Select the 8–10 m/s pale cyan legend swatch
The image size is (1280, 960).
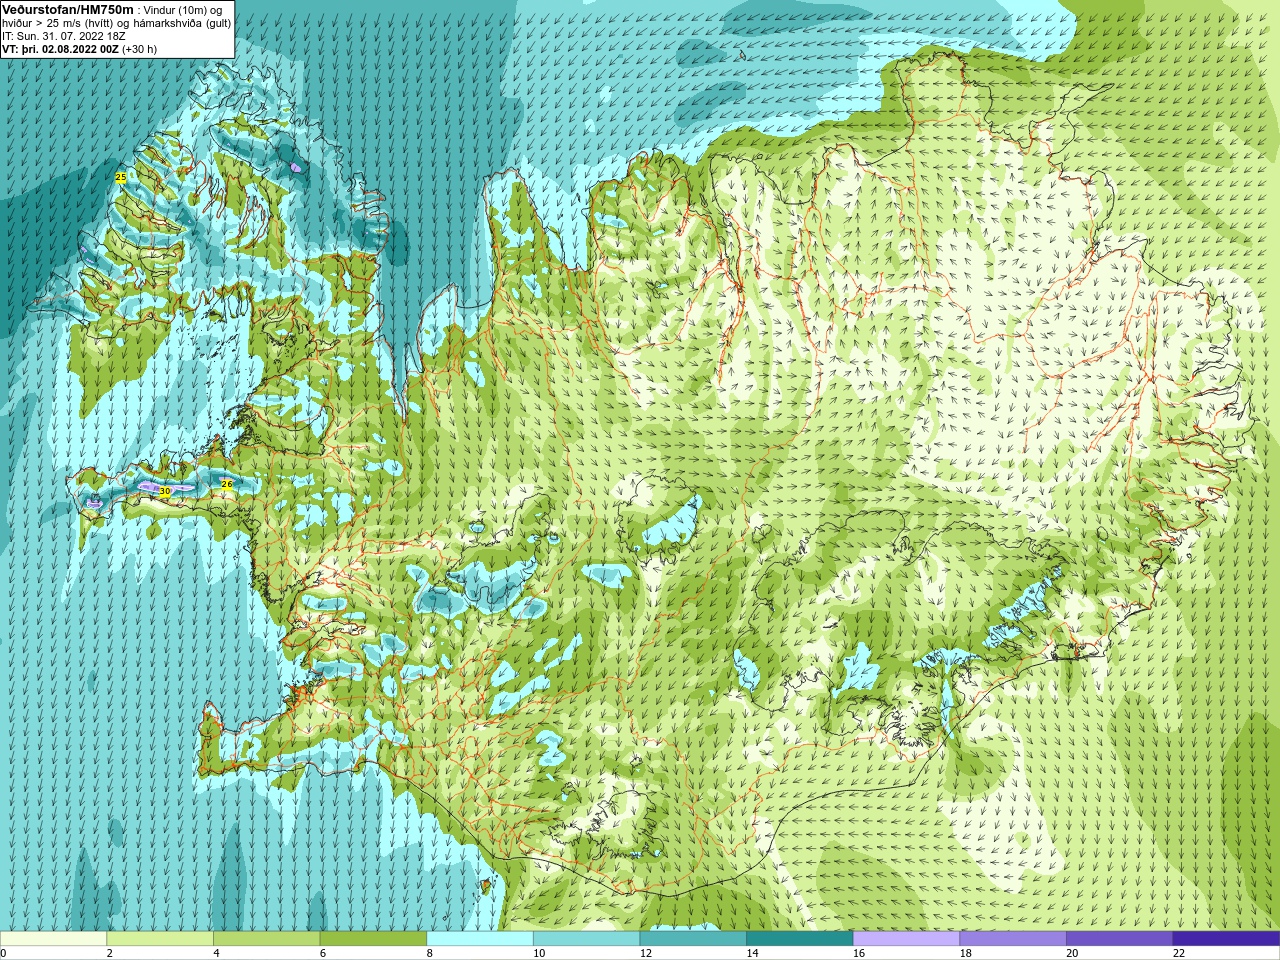480,939
